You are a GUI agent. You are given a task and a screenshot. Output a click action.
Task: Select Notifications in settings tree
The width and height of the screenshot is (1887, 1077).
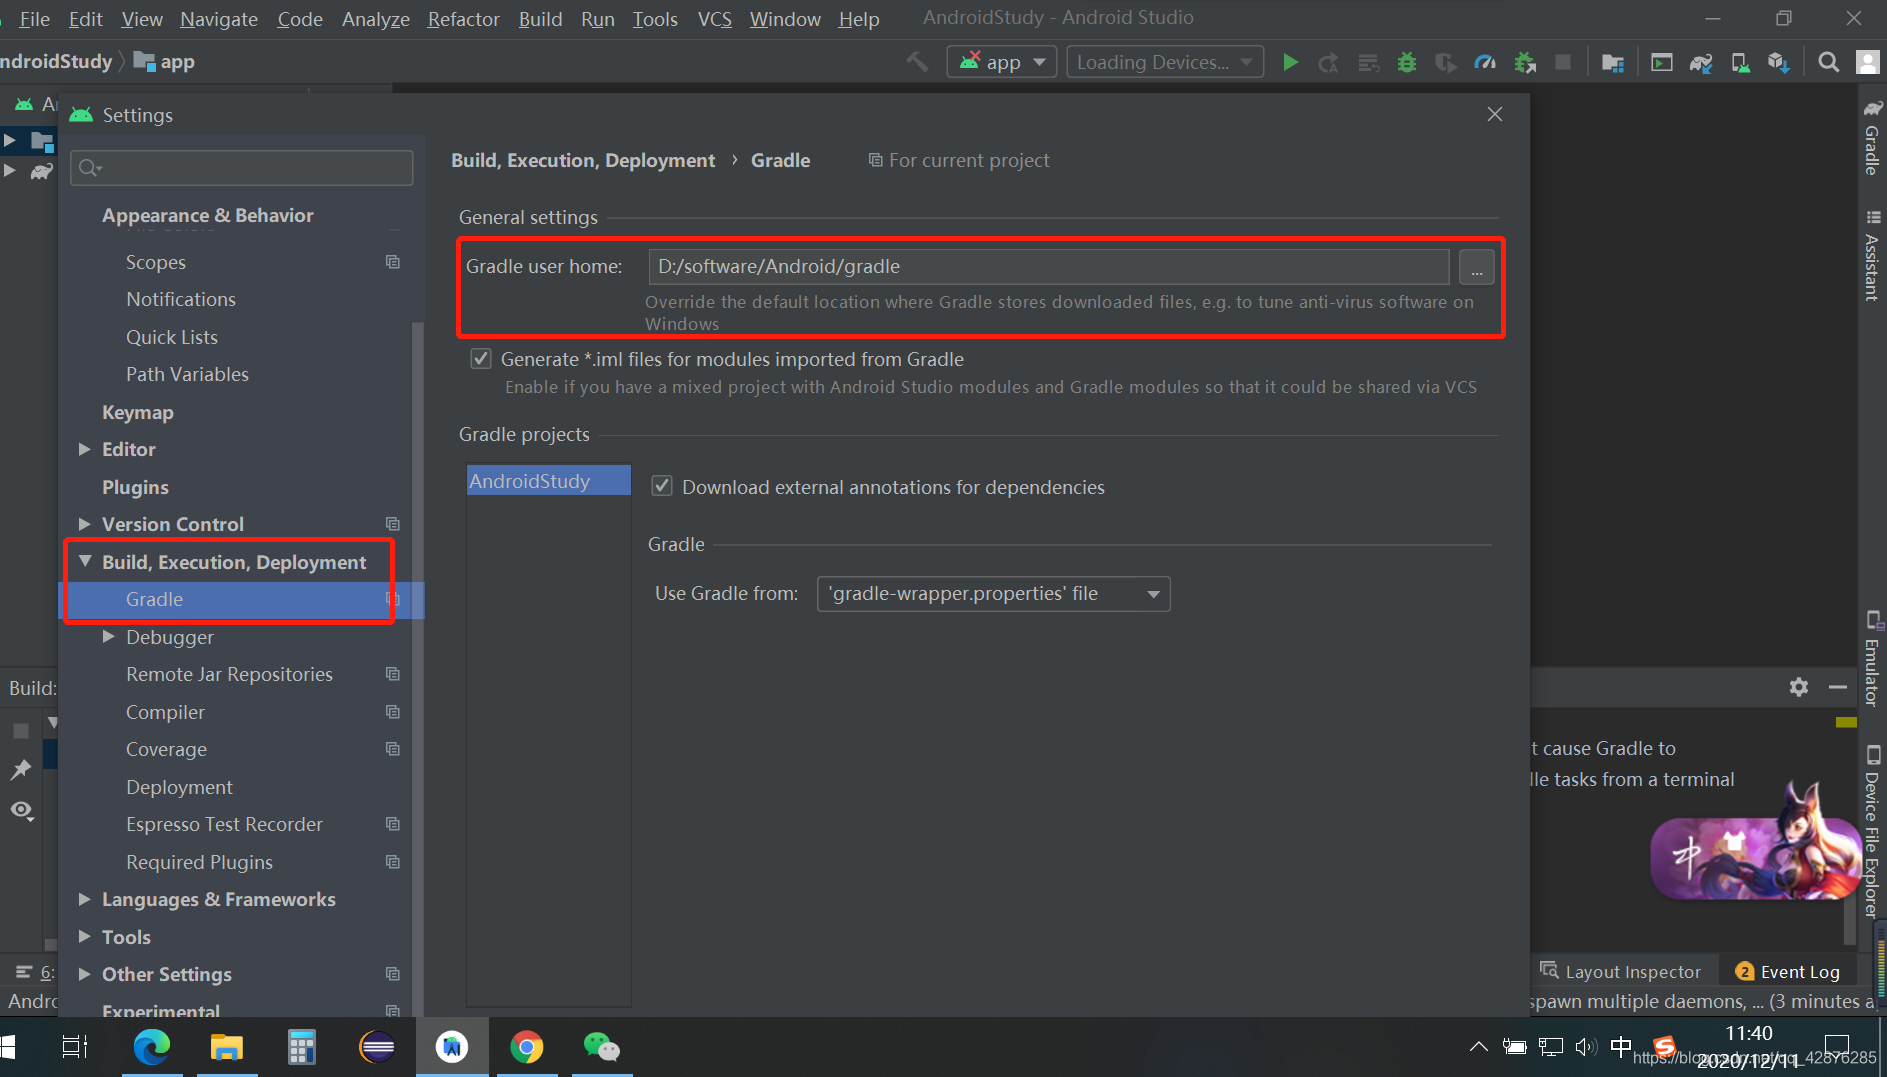181,299
